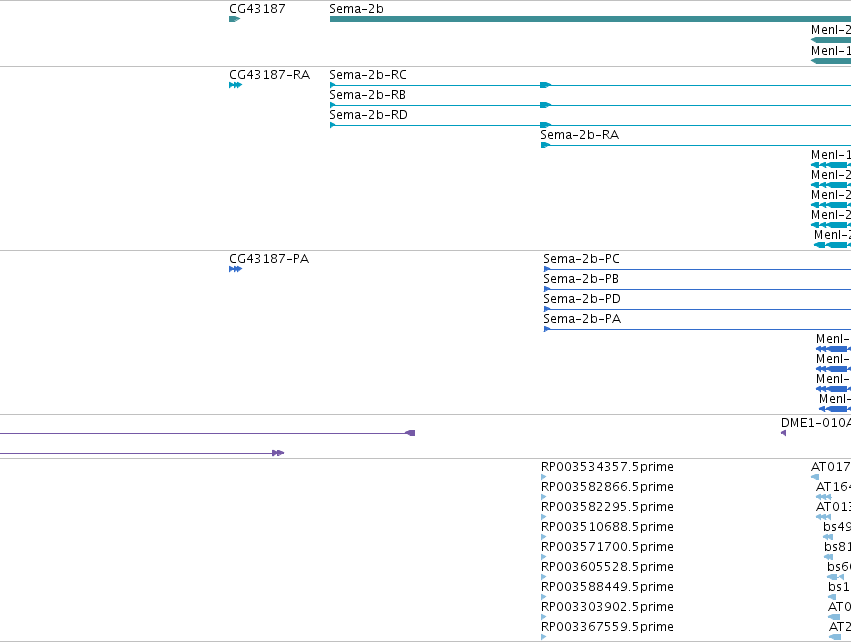
Task: Select the CG43187 gene label
Action: point(257,9)
